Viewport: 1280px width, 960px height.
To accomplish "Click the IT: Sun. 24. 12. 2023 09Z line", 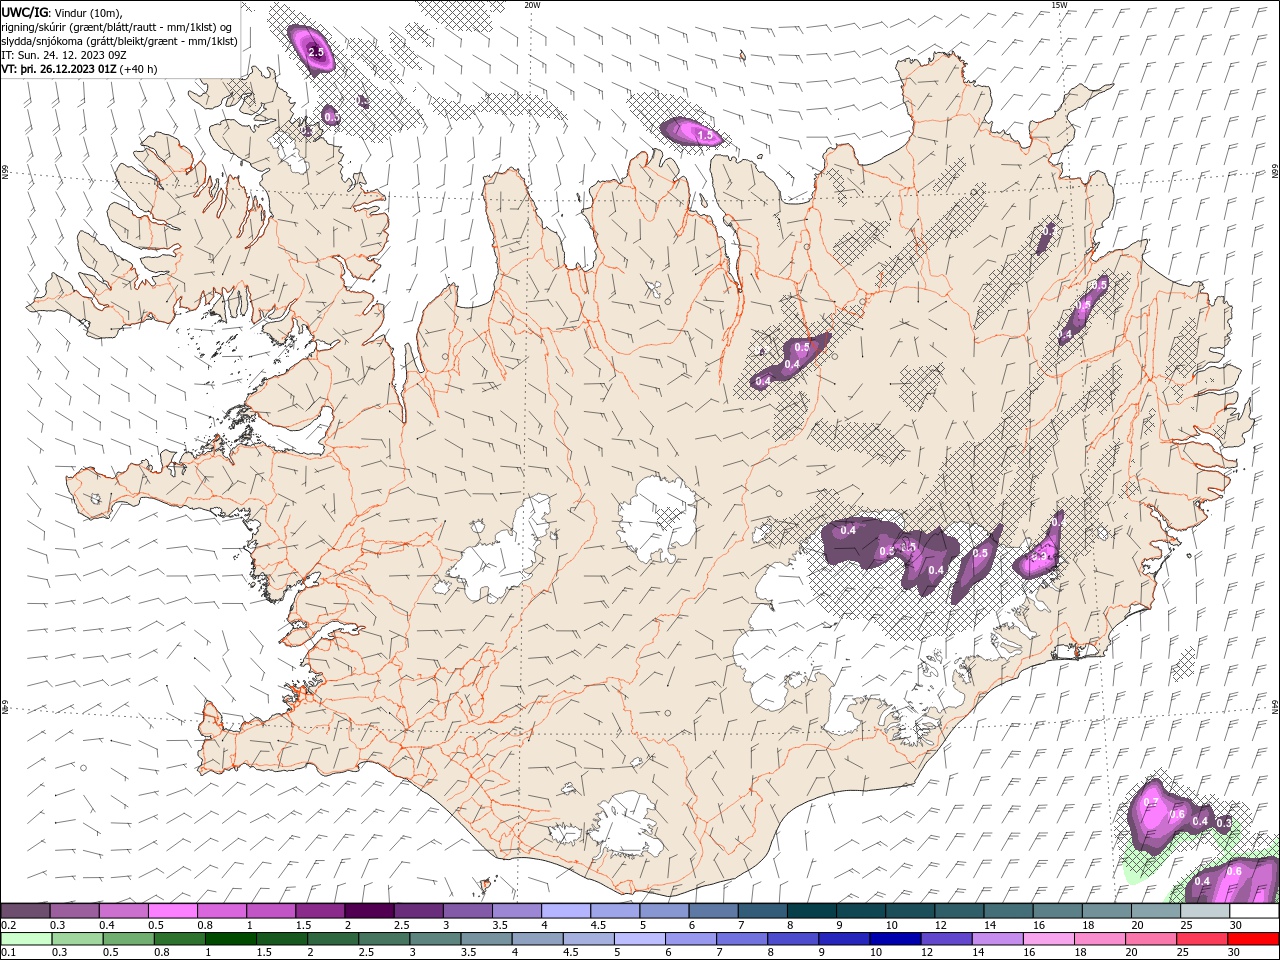I will tap(64, 55).
